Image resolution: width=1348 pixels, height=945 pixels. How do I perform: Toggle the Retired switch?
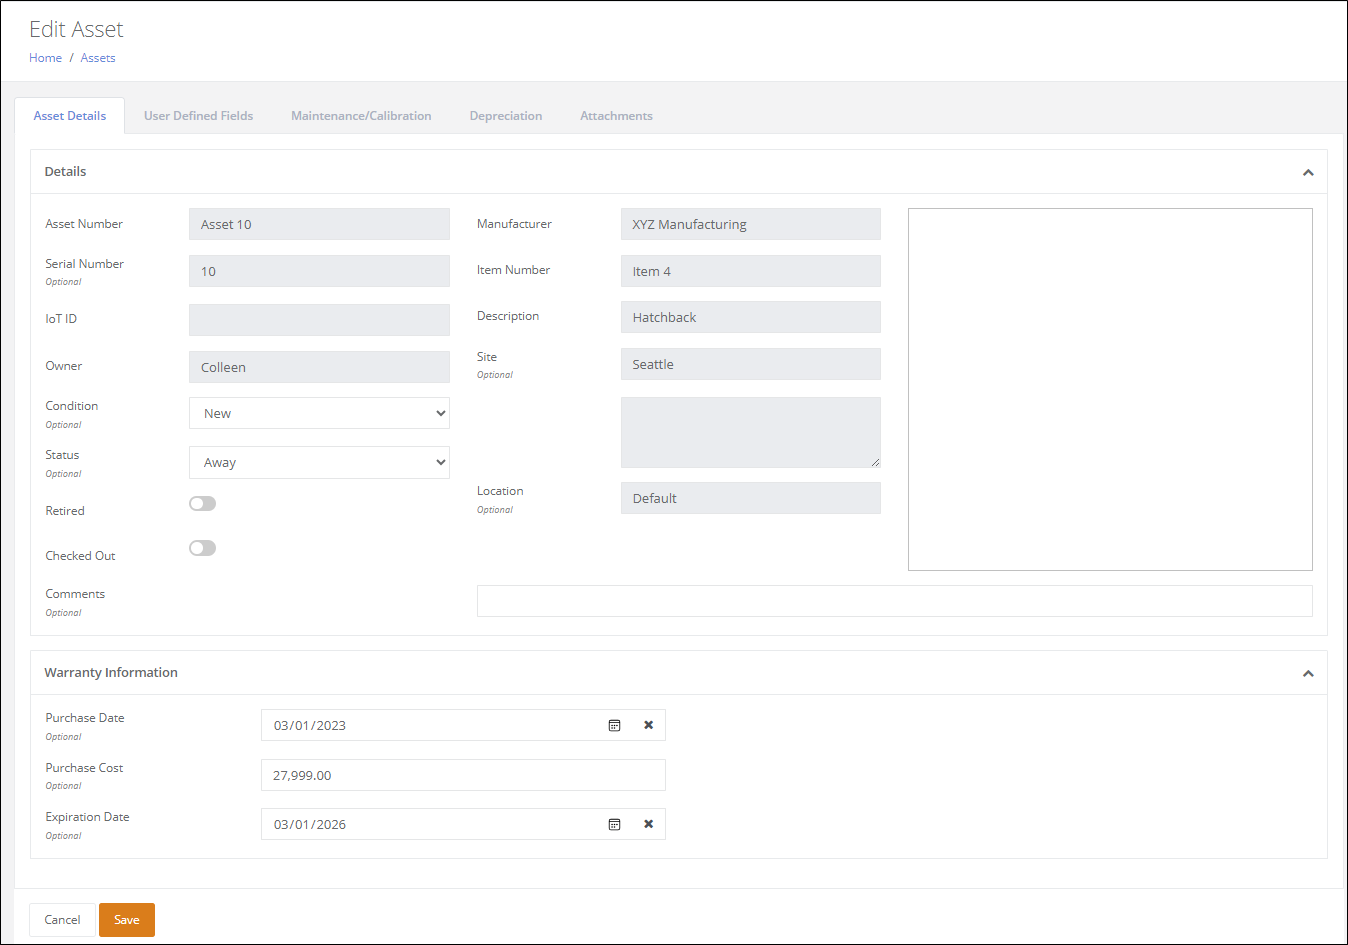[202, 503]
